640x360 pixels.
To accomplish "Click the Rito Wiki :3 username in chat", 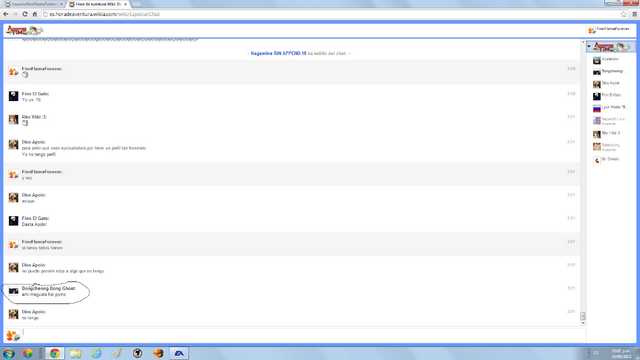I will tap(34, 117).
